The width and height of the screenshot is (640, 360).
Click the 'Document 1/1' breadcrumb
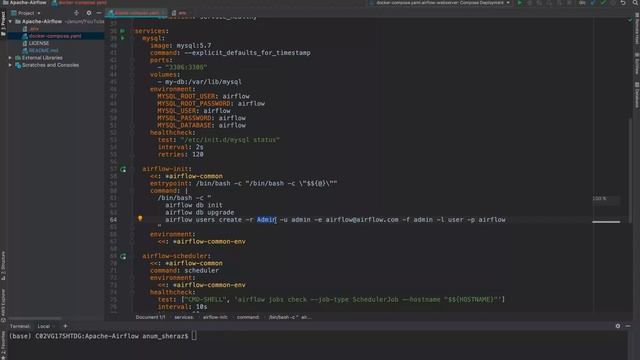click(x=151, y=317)
